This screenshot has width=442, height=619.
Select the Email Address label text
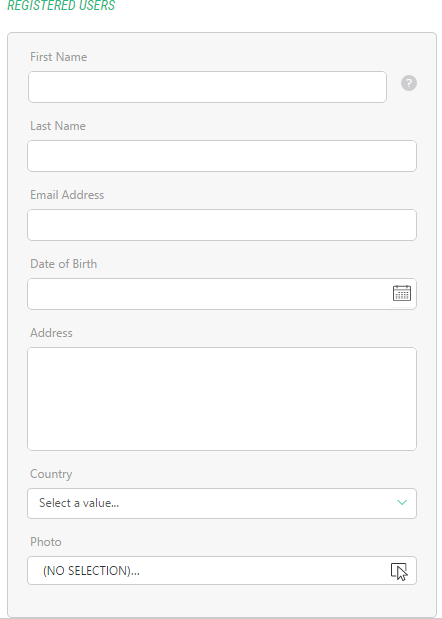coord(67,195)
